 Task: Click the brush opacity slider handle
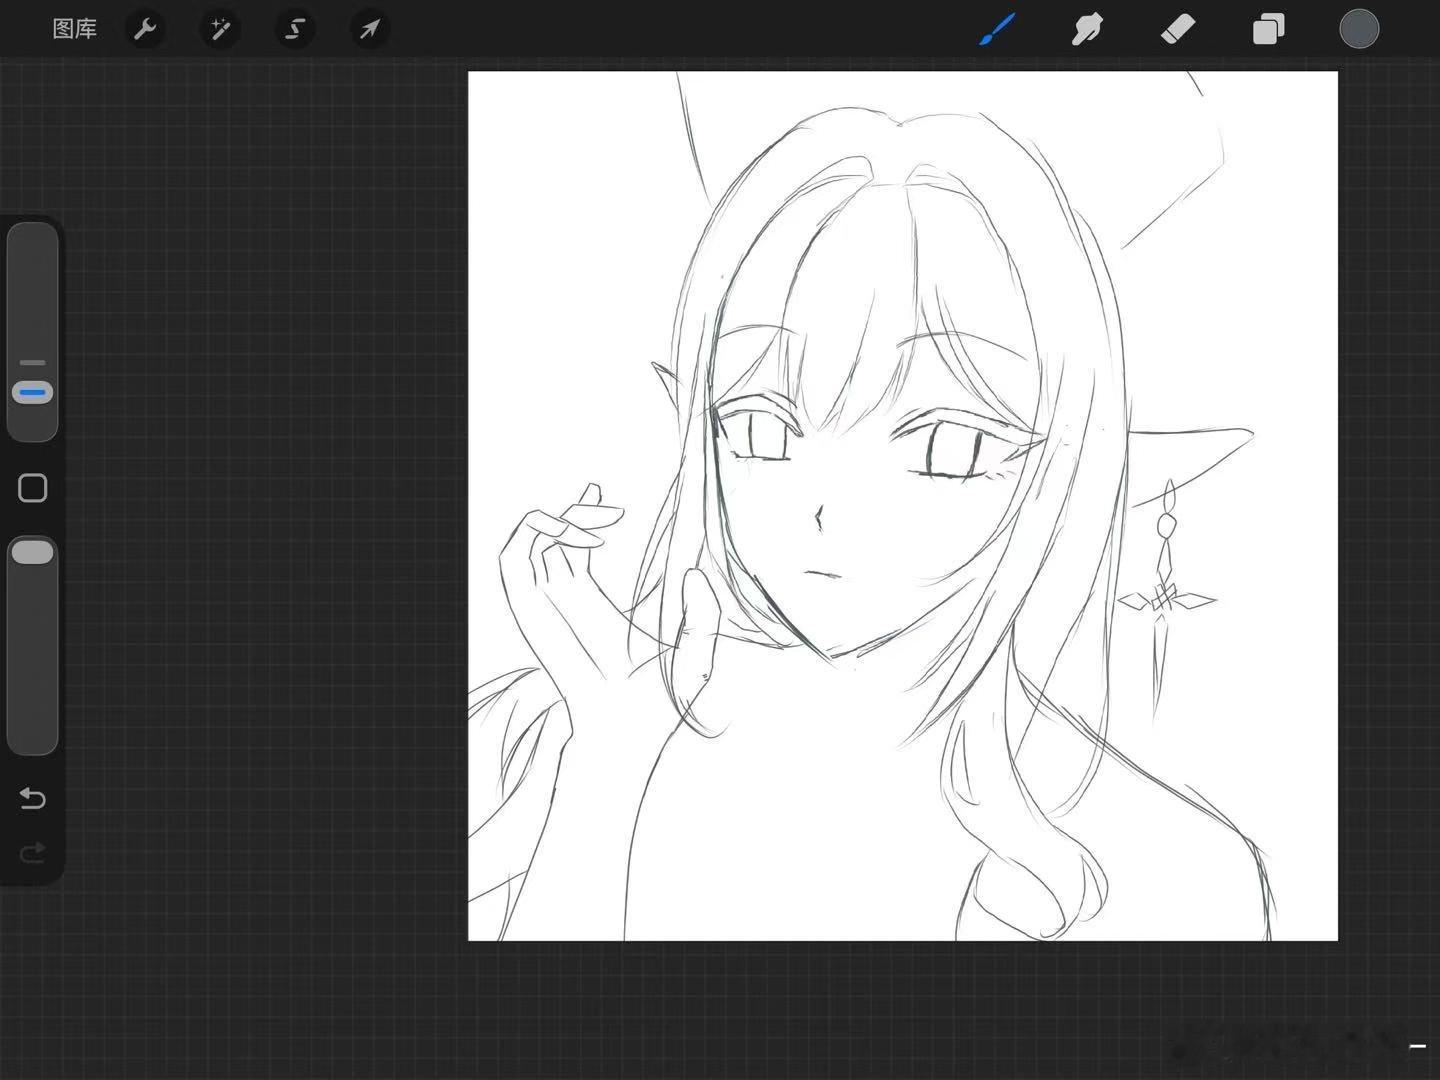click(x=33, y=552)
